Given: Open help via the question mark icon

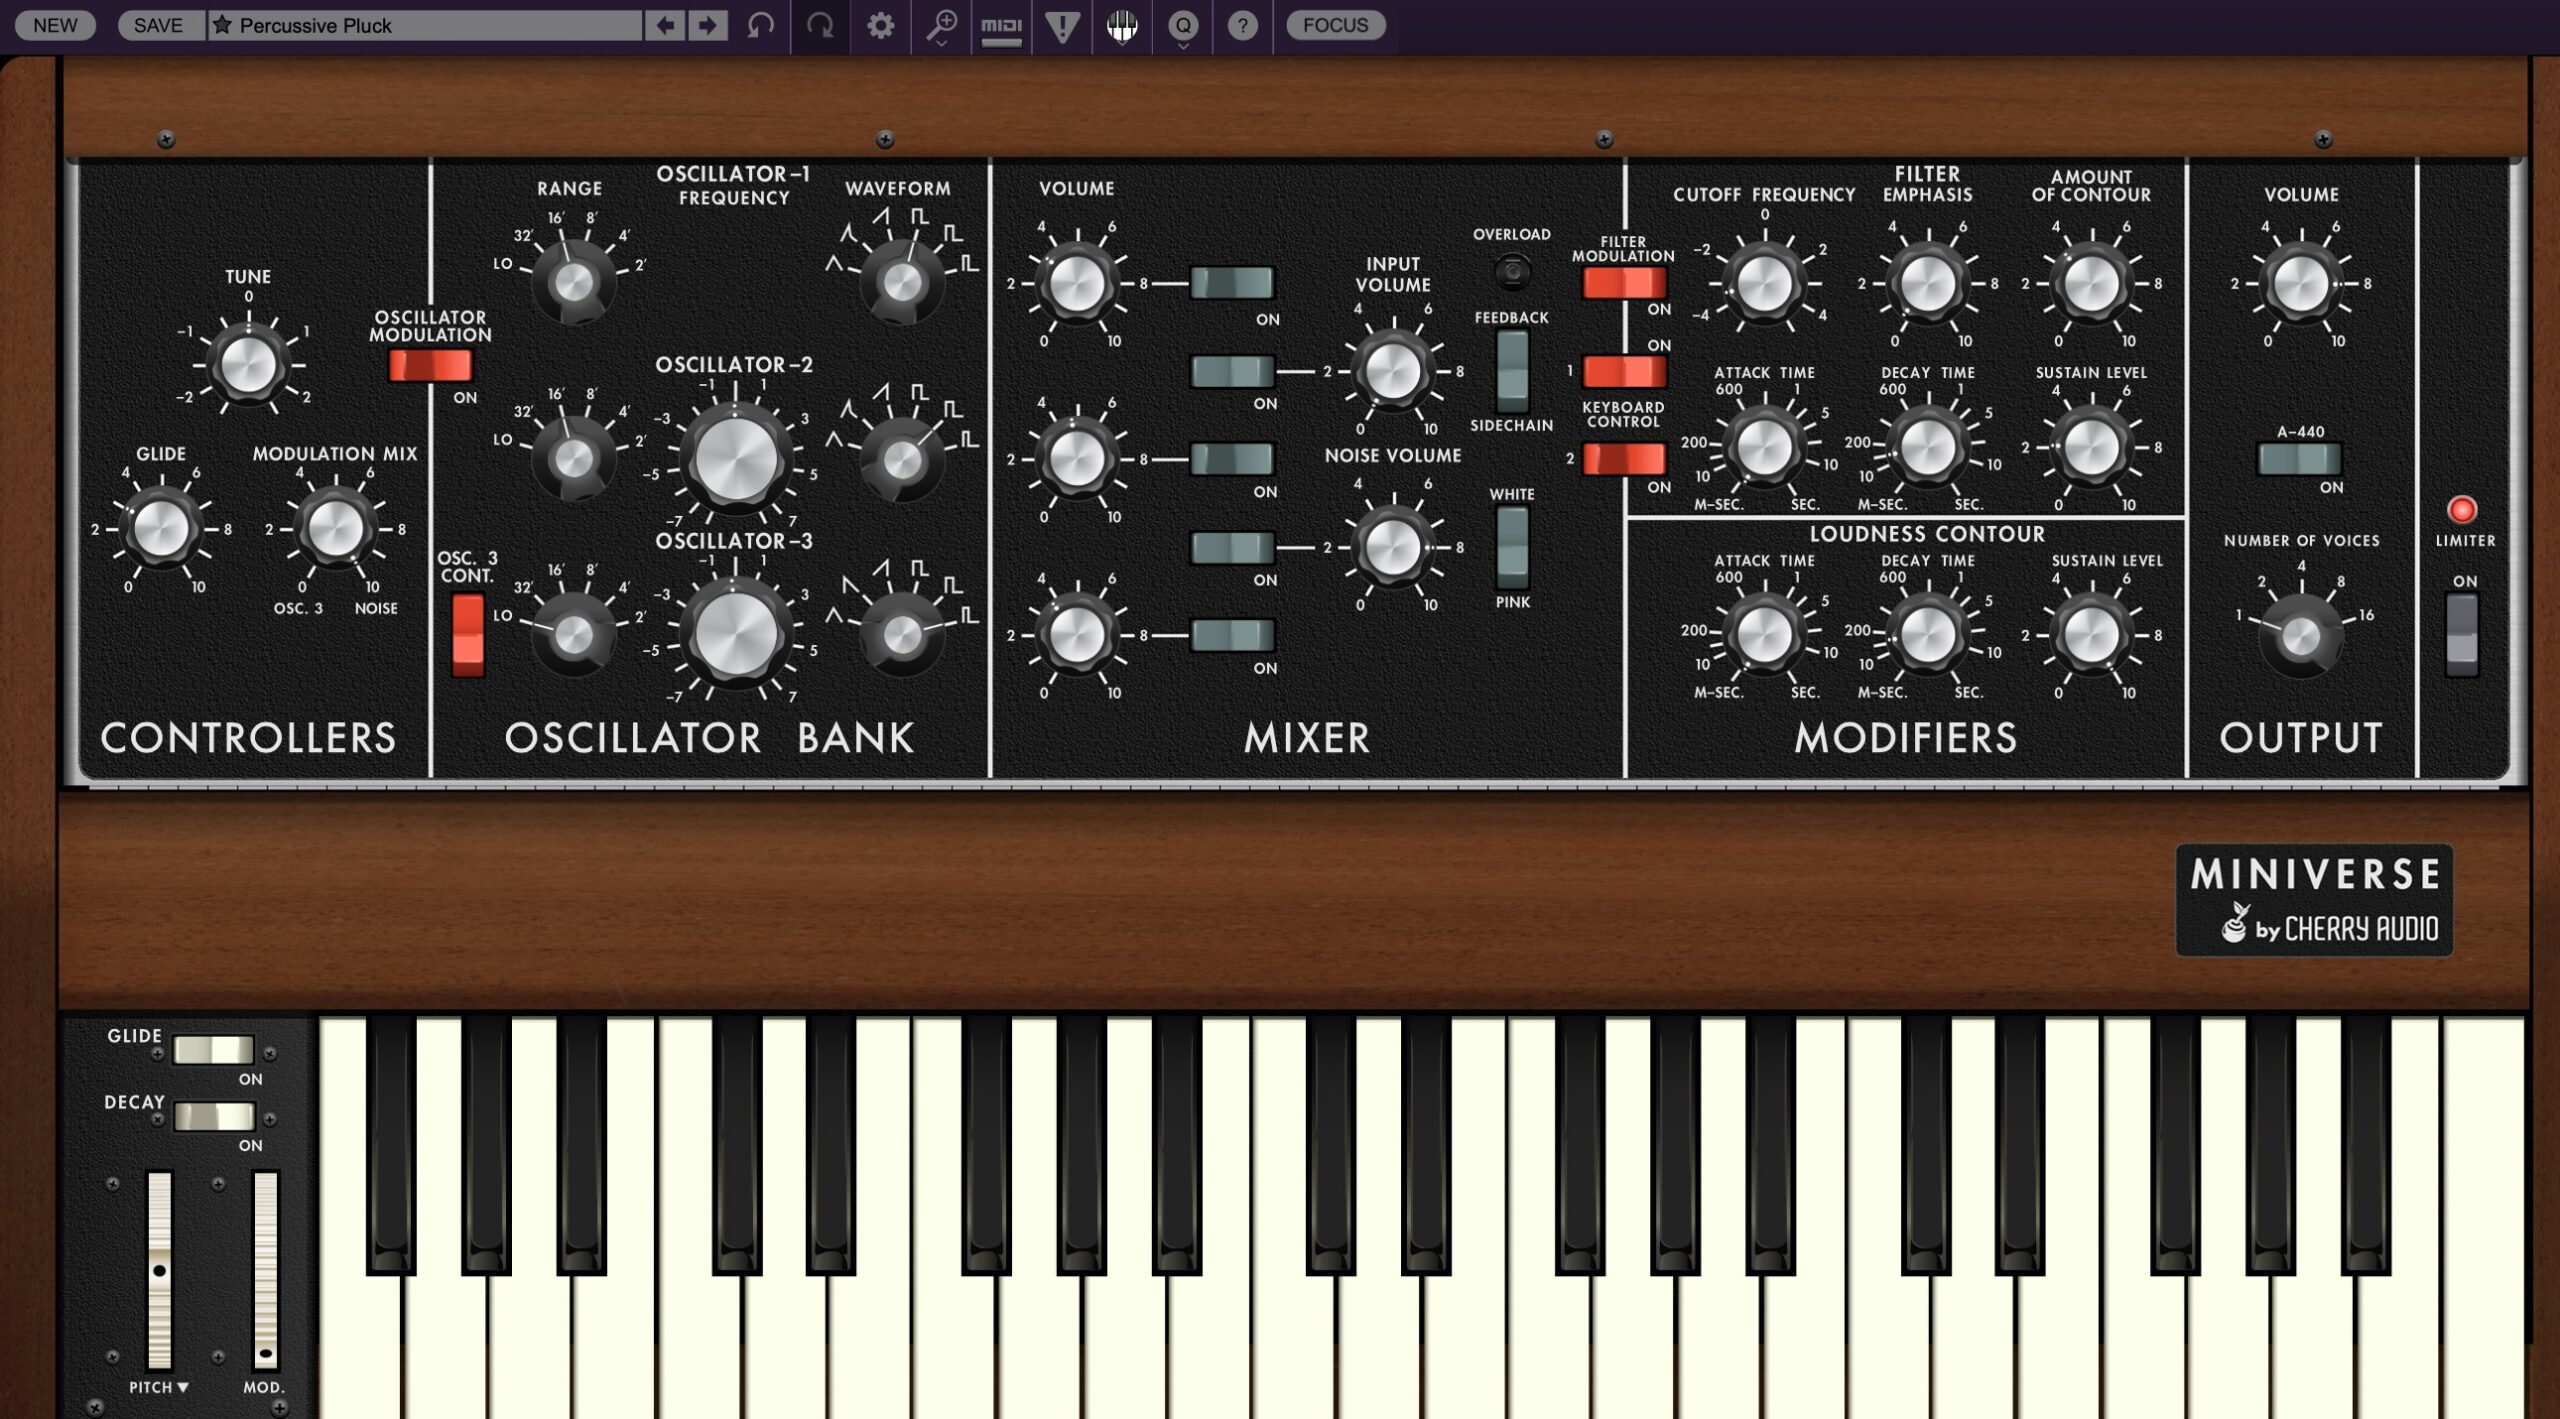Looking at the screenshot, I should coord(1242,26).
